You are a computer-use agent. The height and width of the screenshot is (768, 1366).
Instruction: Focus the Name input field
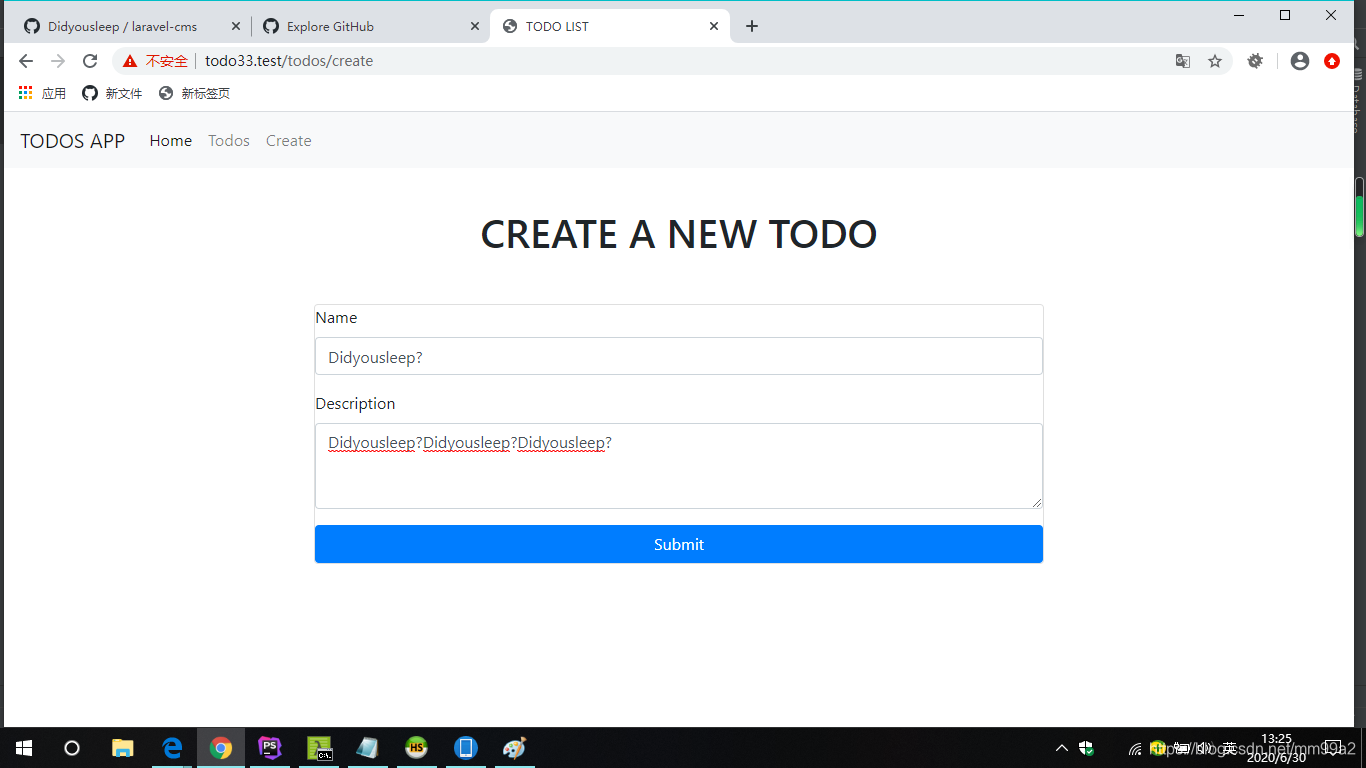click(679, 356)
